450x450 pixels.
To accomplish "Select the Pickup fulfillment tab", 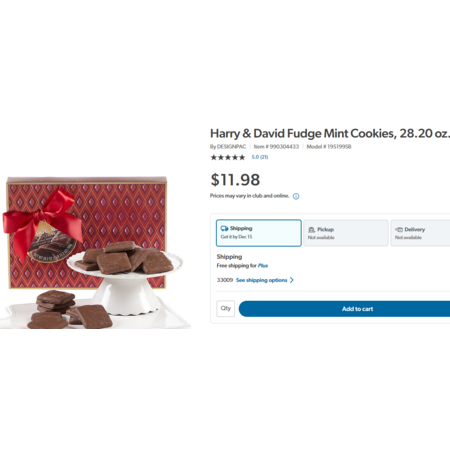I will [x=346, y=233].
